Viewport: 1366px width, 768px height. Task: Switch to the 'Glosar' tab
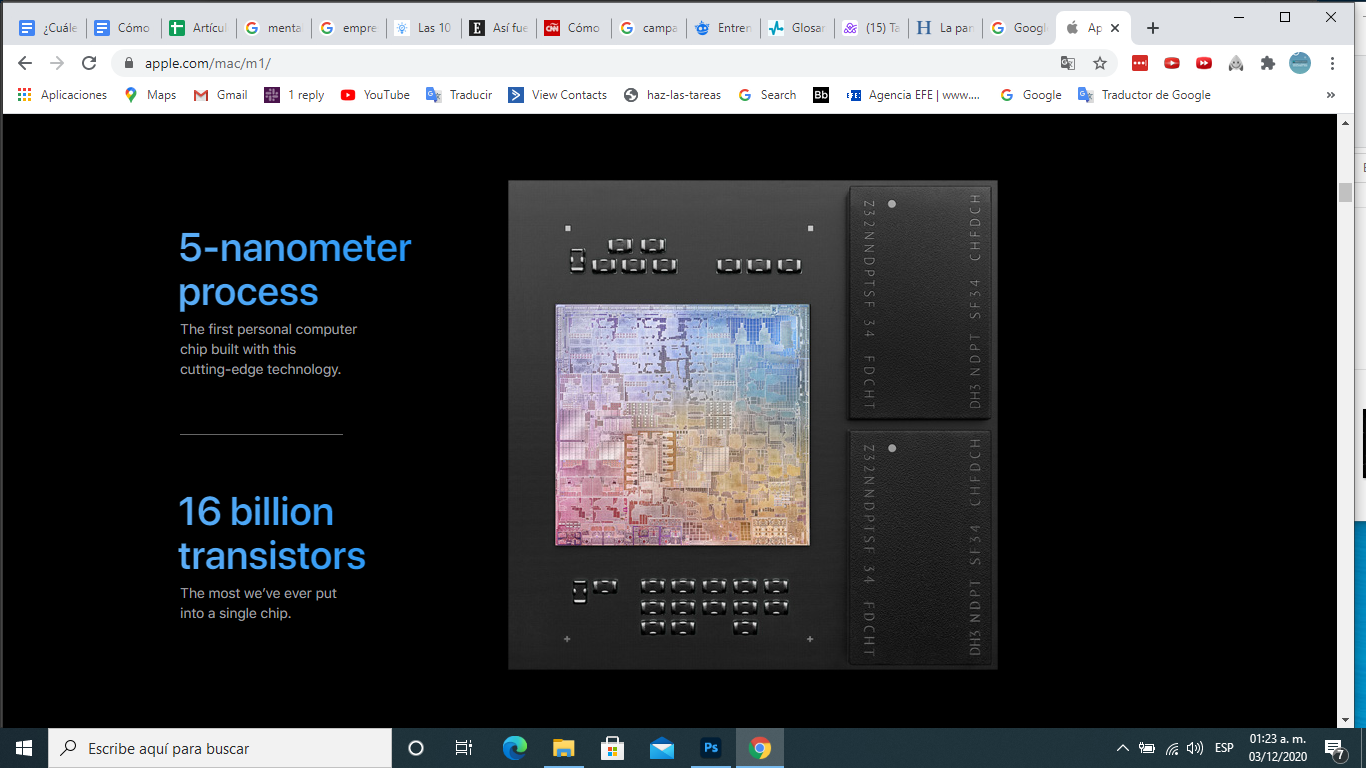click(x=798, y=28)
